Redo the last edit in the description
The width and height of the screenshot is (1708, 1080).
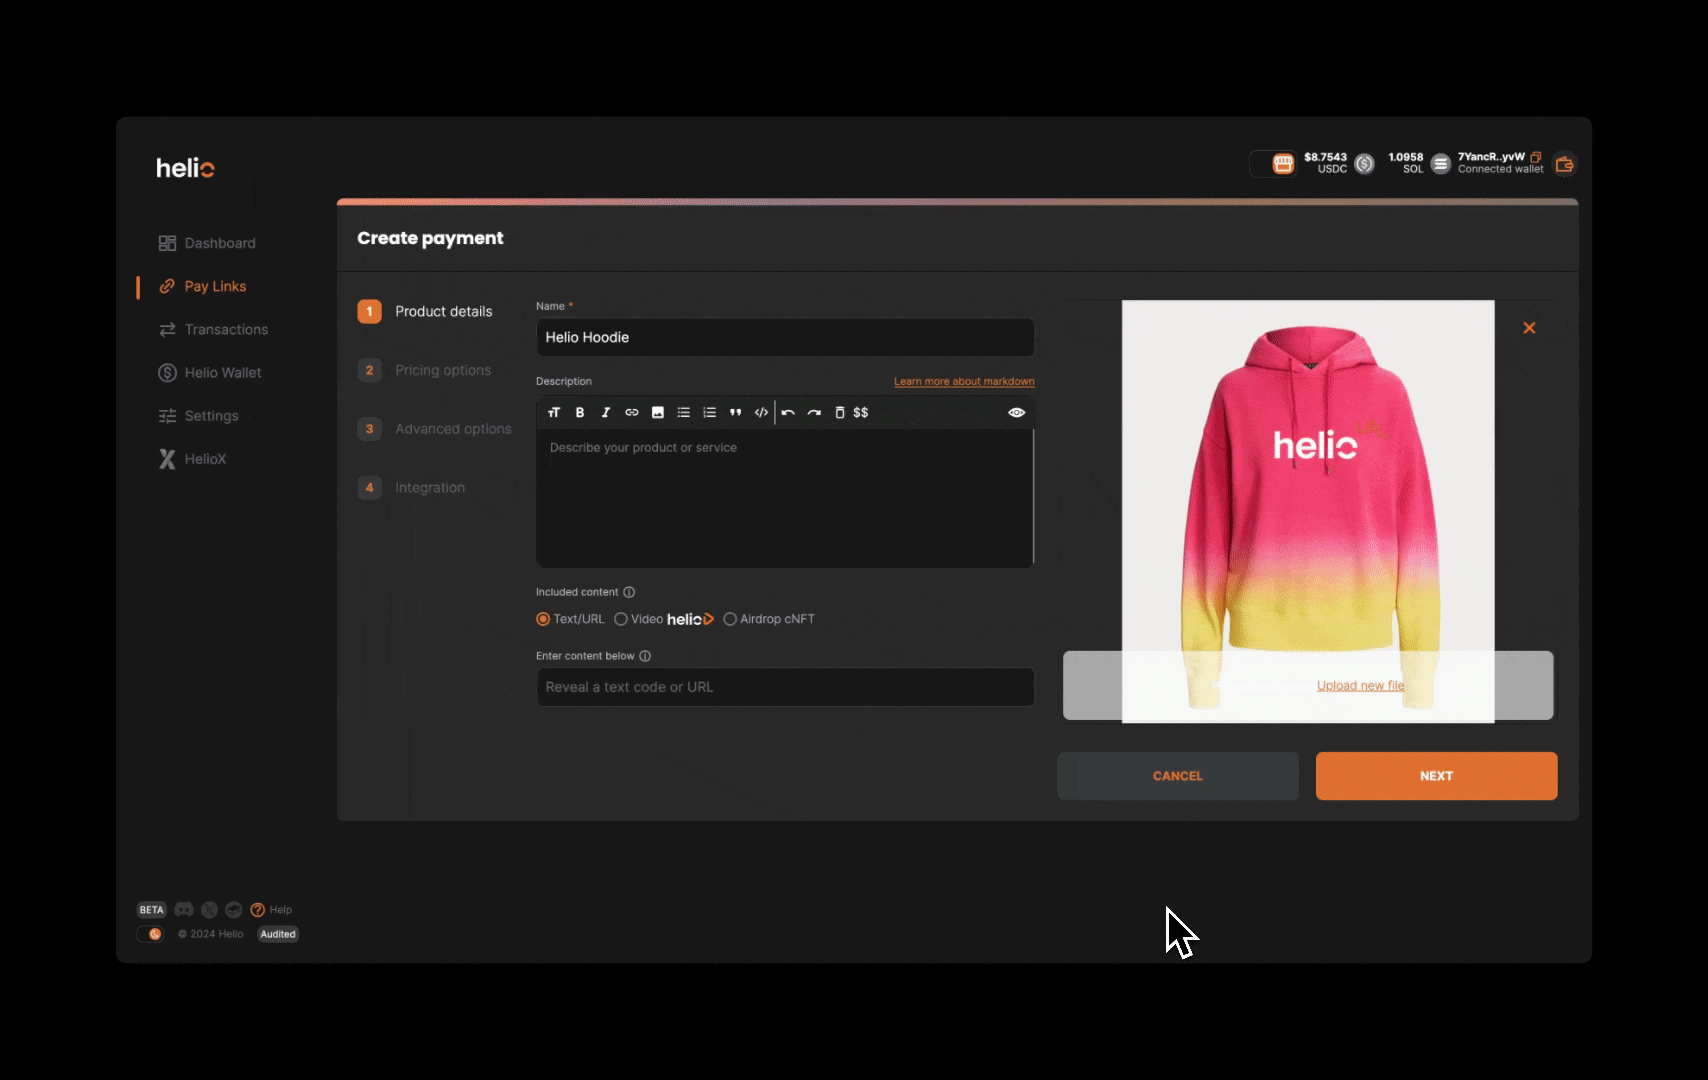point(814,412)
